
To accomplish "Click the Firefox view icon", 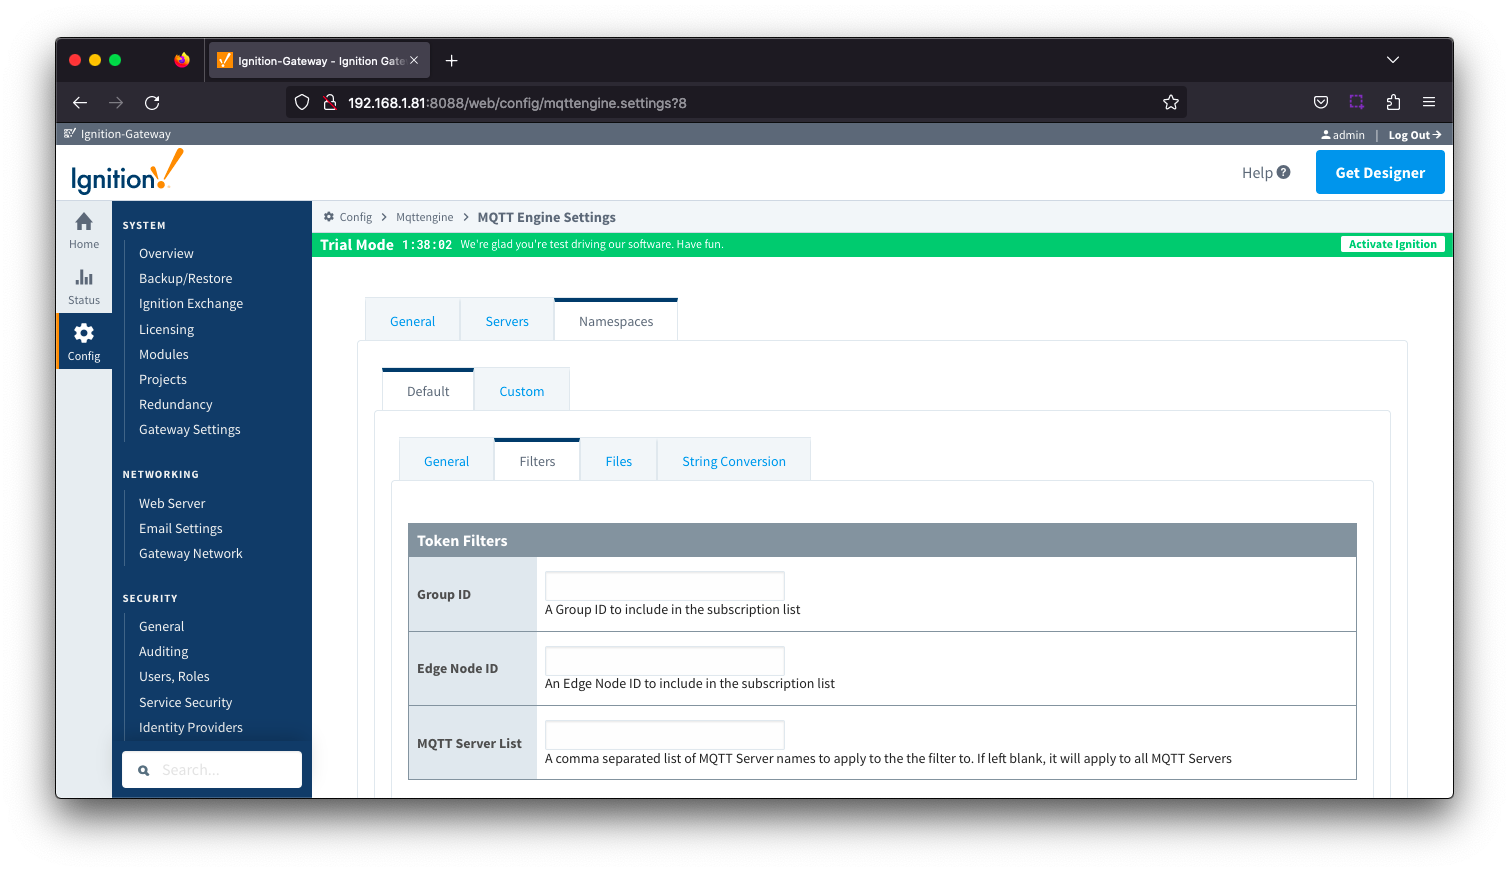I will click(181, 60).
